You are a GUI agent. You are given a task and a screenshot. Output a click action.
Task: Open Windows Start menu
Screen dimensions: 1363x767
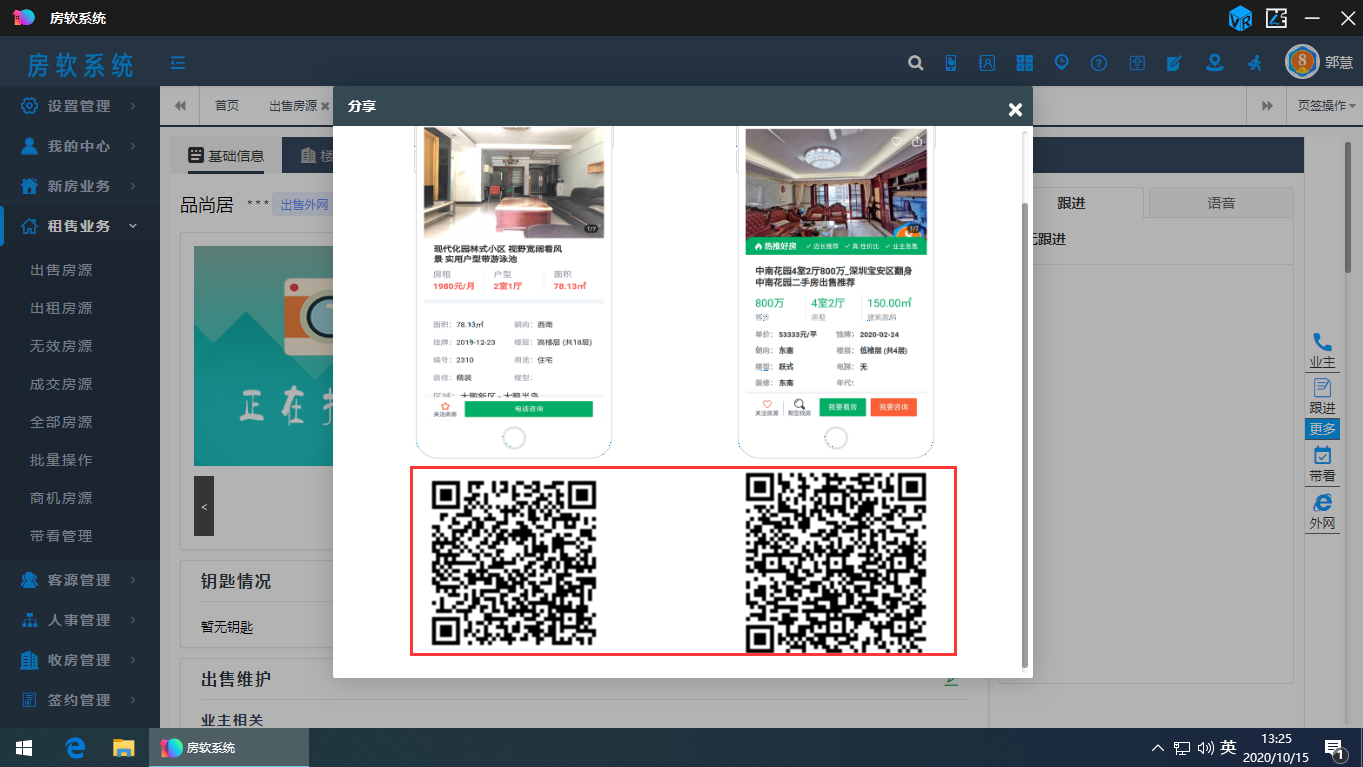24,747
